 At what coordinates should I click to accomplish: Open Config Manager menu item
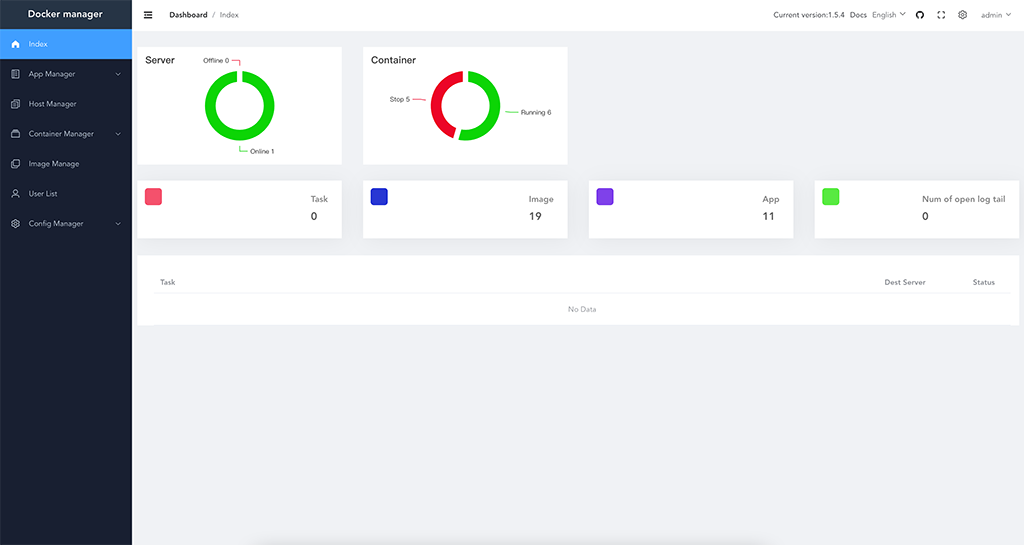pos(66,223)
